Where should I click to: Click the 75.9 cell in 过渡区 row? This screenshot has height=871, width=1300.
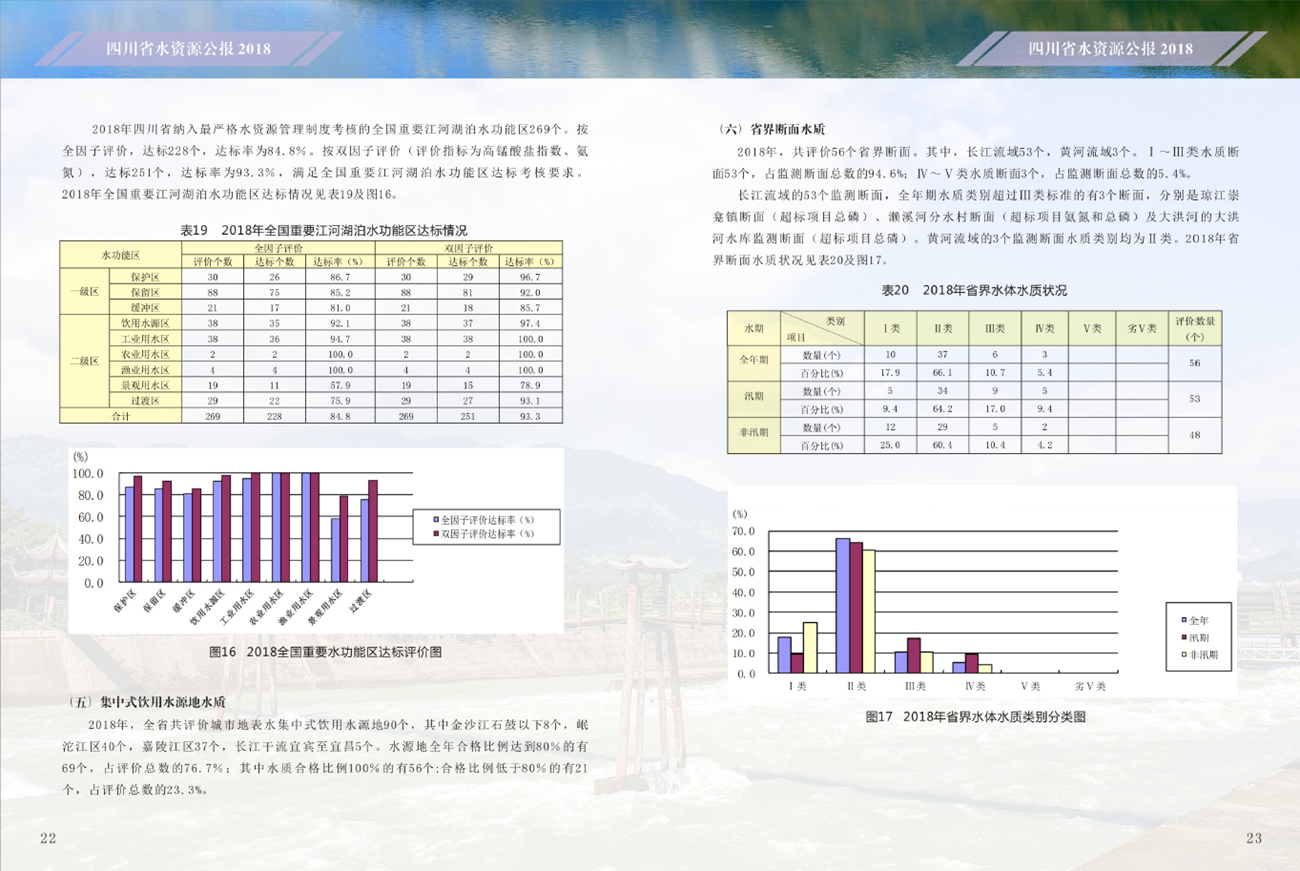point(340,400)
